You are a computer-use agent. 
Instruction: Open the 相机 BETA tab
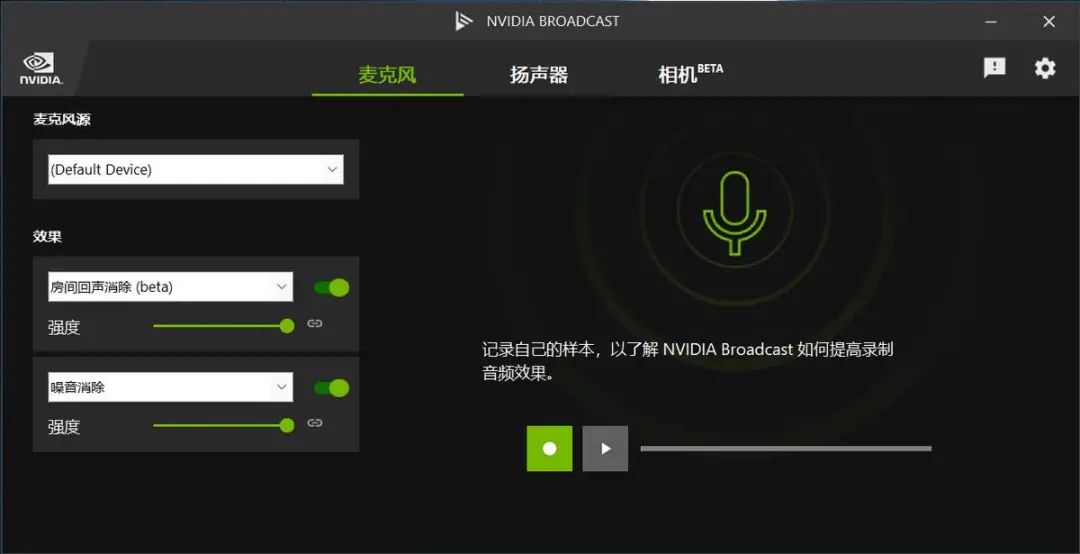pyautogui.click(x=690, y=73)
